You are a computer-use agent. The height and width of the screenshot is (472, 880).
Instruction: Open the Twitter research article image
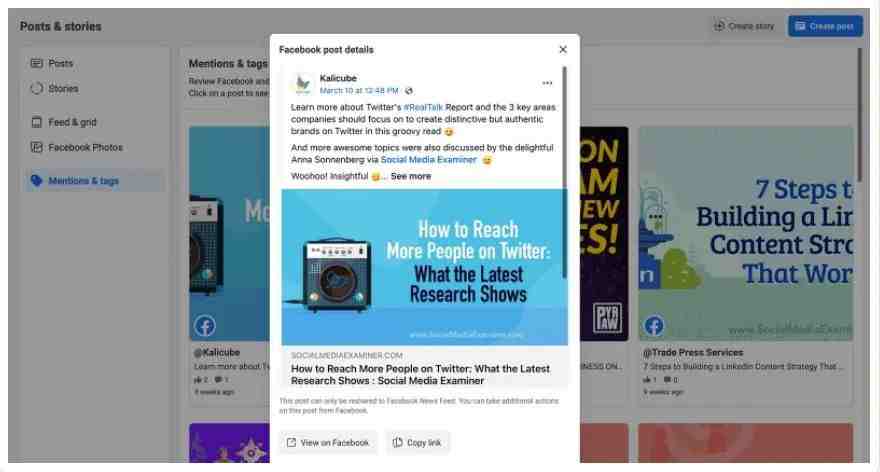pyautogui.click(x=424, y=267)
